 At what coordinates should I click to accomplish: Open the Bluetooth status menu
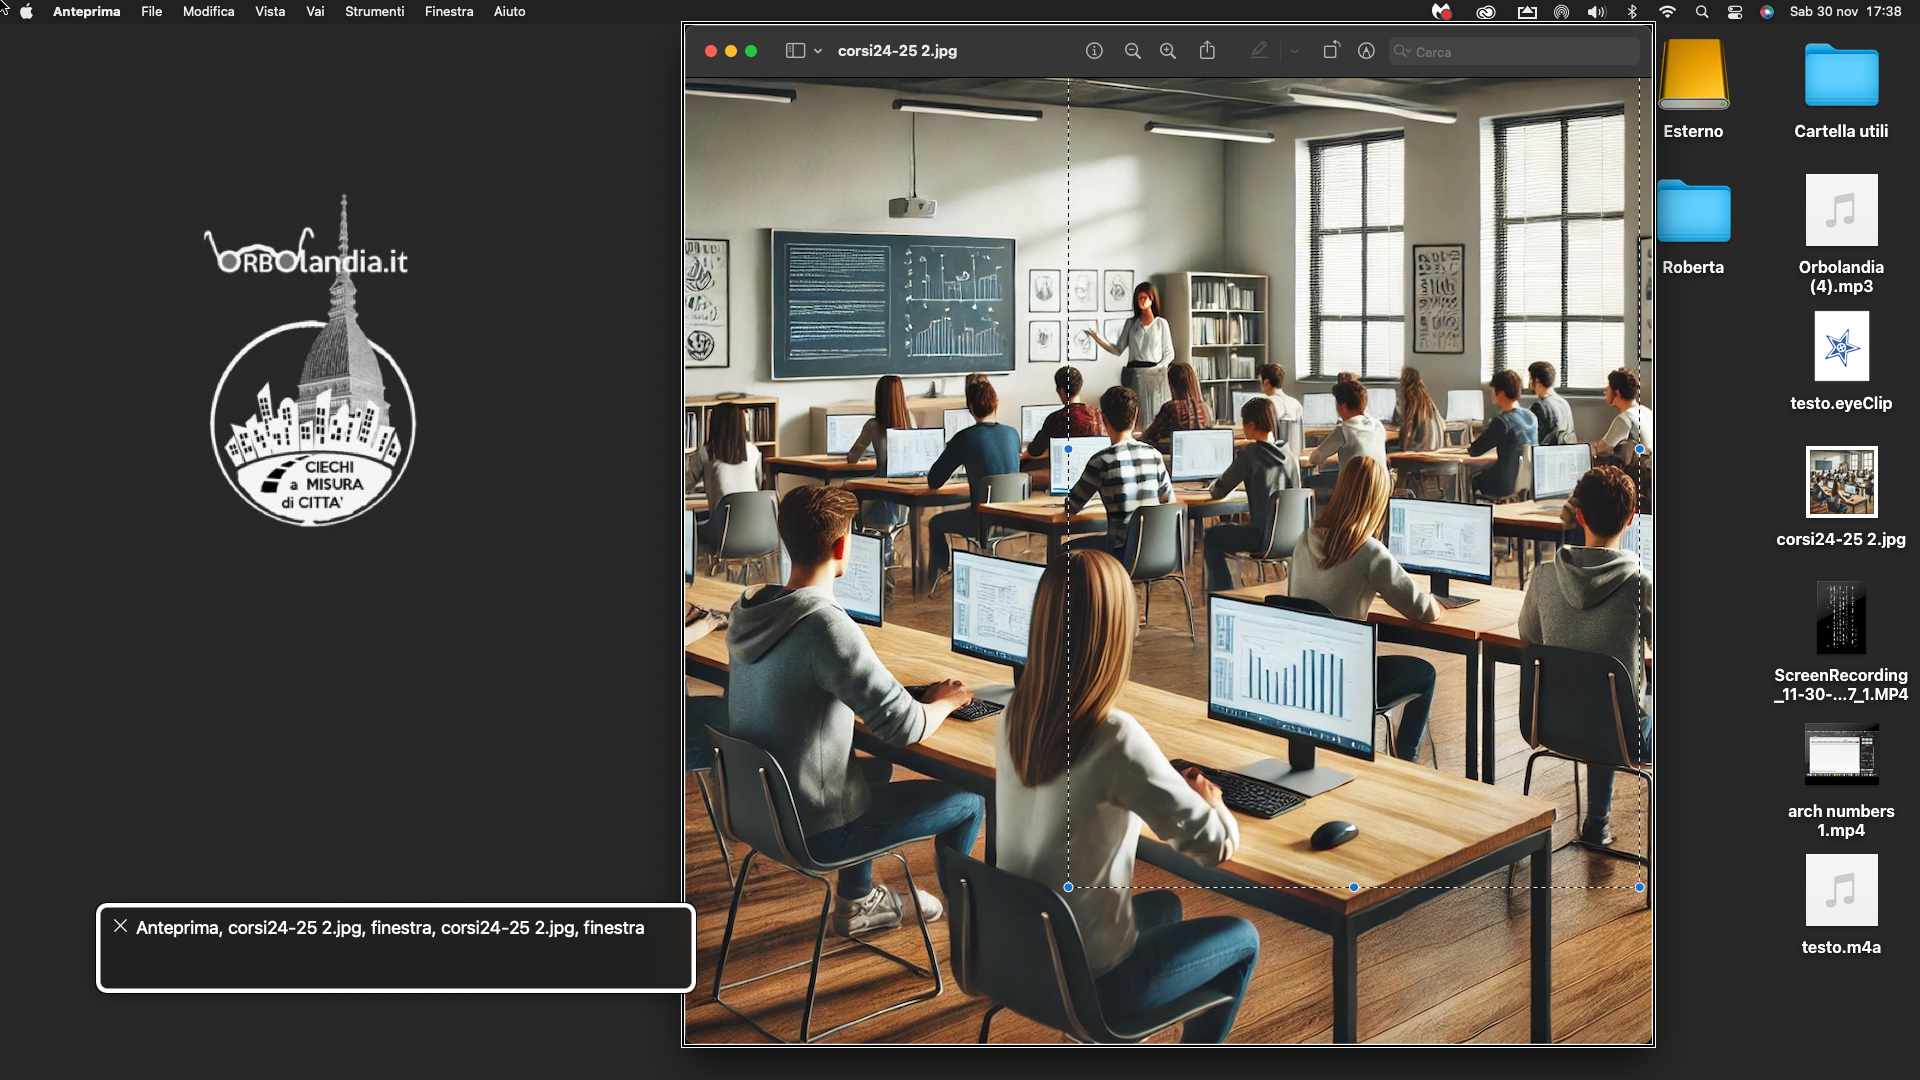click(x=1632, y=12)
